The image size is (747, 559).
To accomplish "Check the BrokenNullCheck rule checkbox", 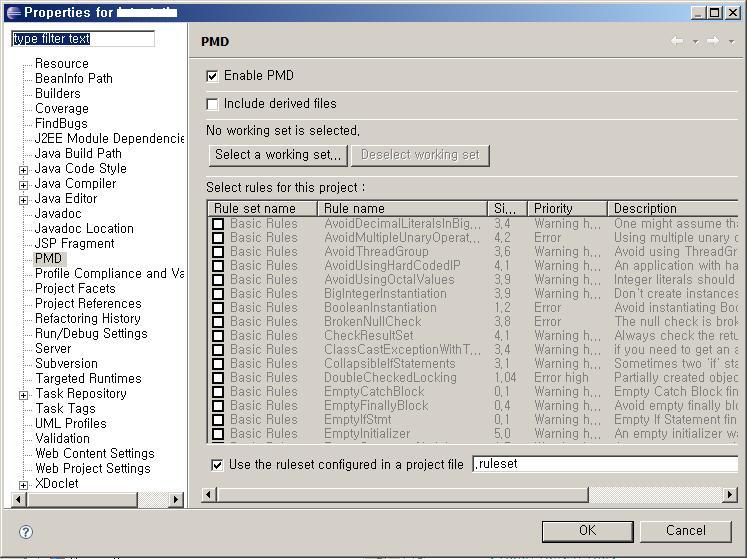I will click(218, 322).
